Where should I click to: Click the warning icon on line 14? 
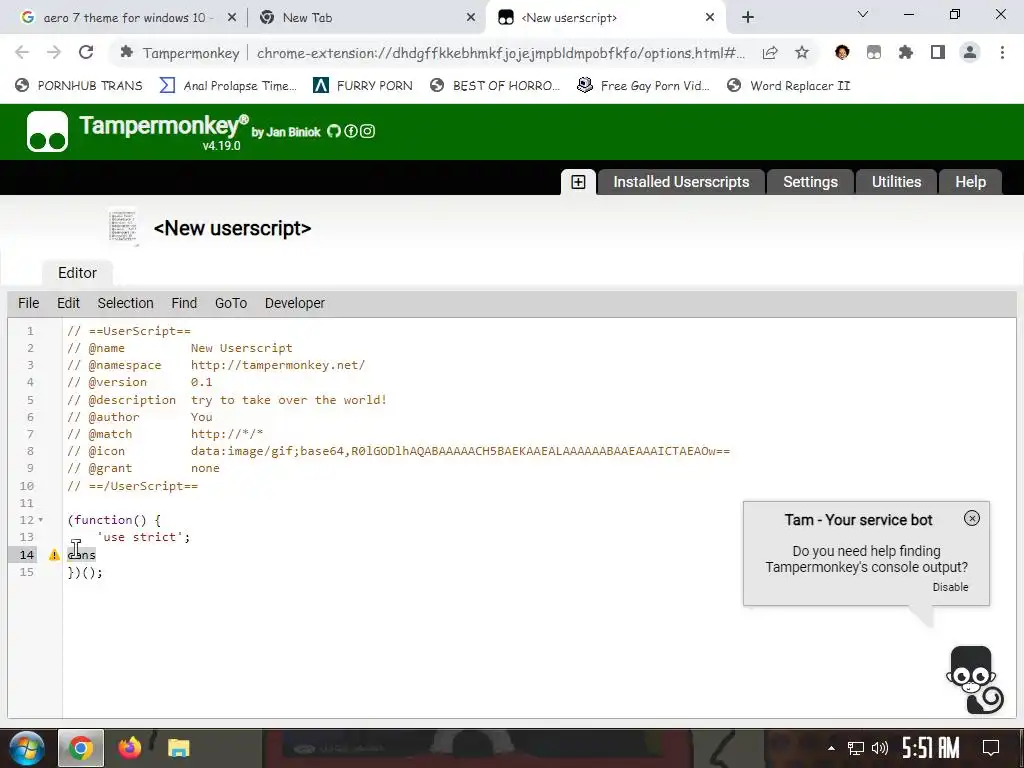point(54,555)
